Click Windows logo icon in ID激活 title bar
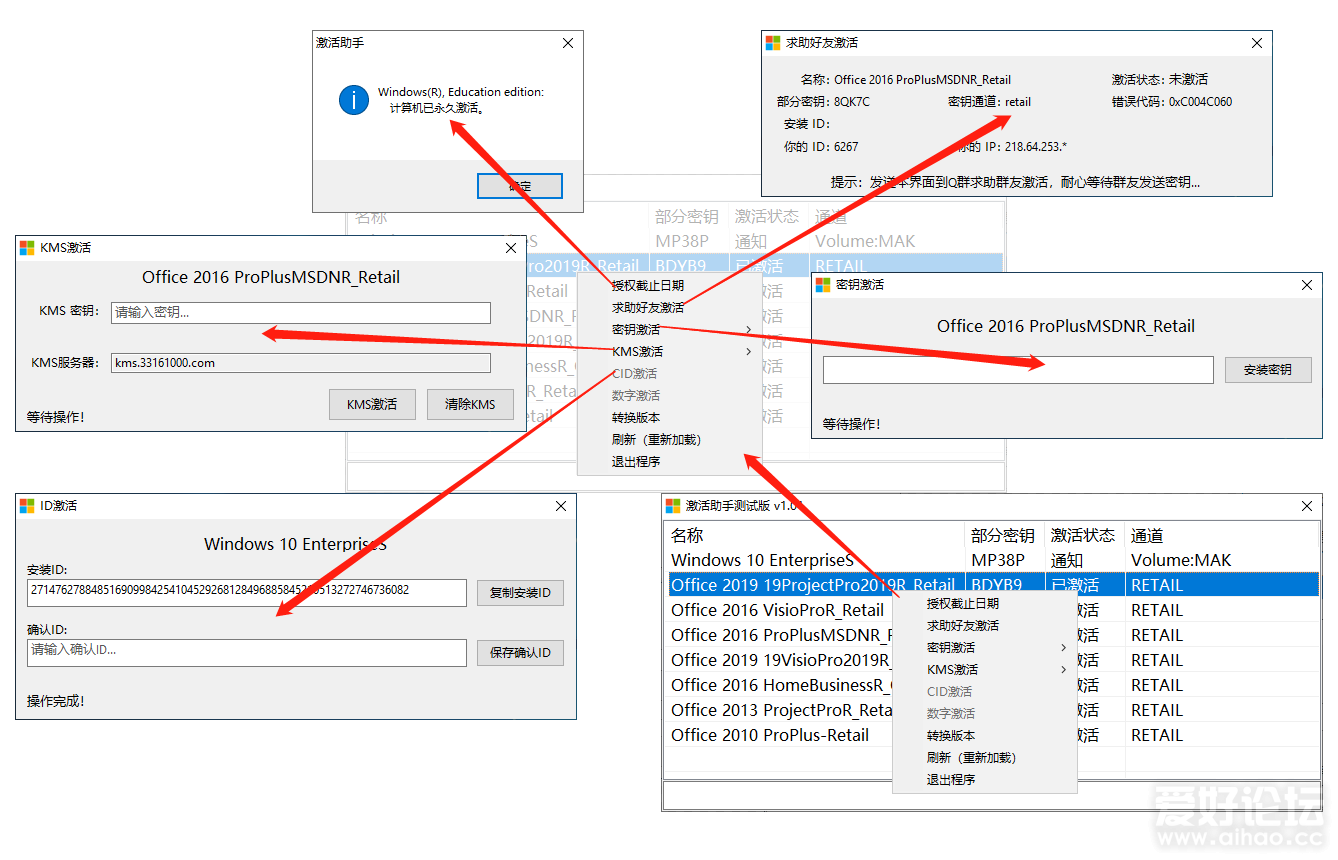 27,506
